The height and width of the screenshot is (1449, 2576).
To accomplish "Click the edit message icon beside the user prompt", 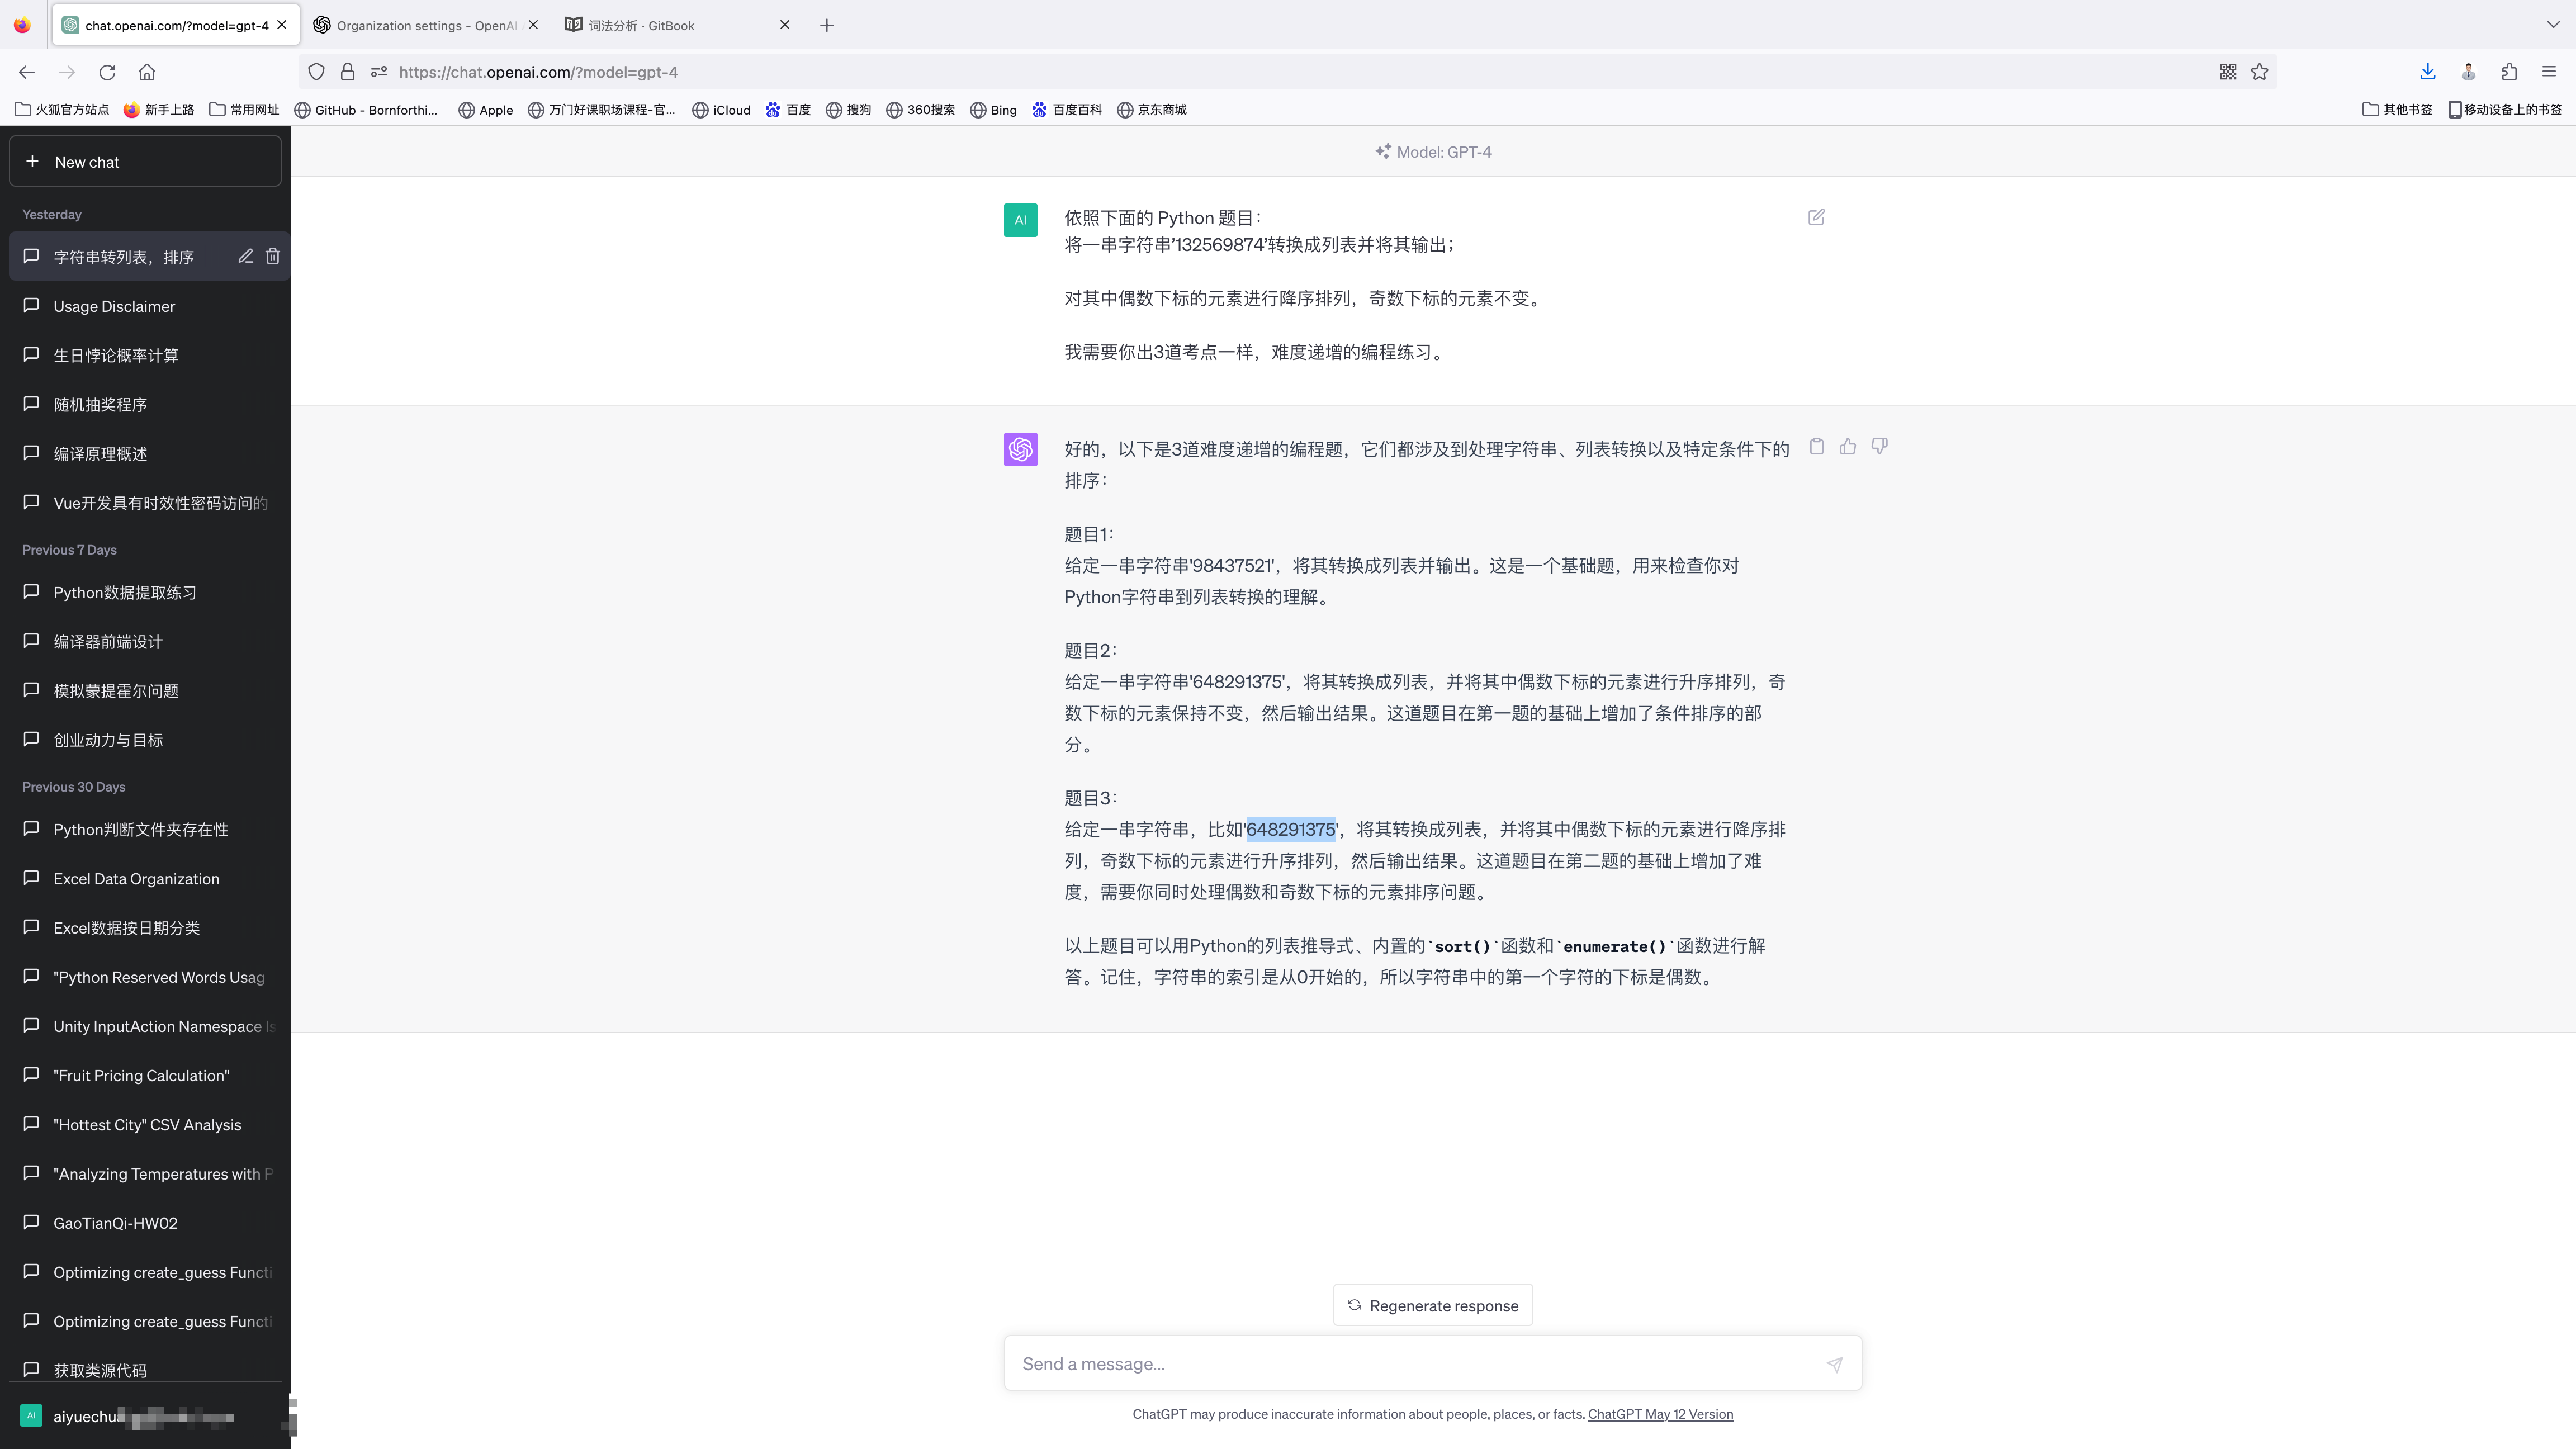I will point(1816,217).
